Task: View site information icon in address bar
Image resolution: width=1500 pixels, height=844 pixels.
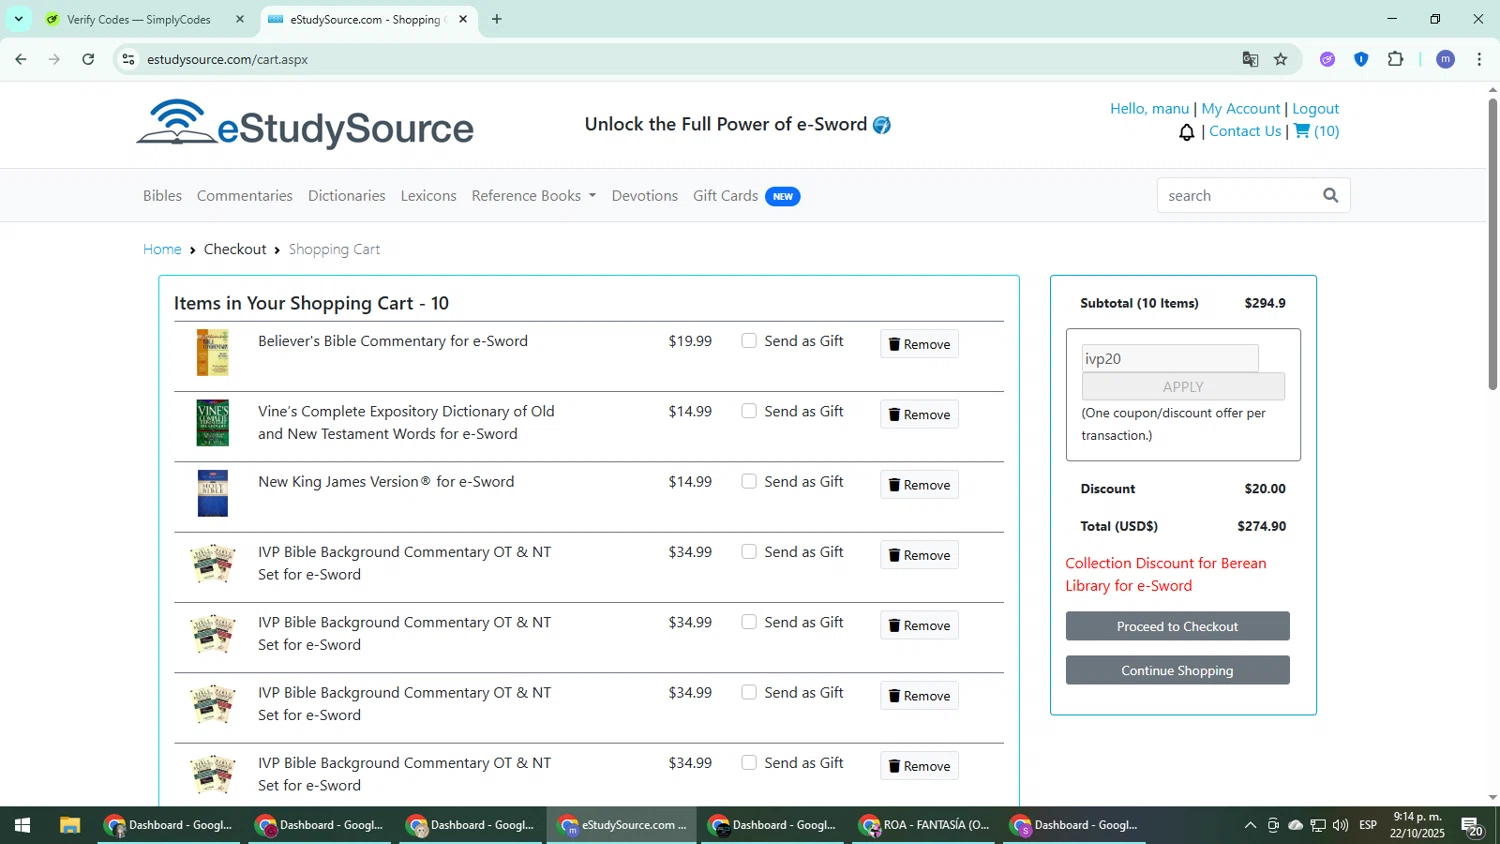Action: pyautogui.click(x=128, y=59)
